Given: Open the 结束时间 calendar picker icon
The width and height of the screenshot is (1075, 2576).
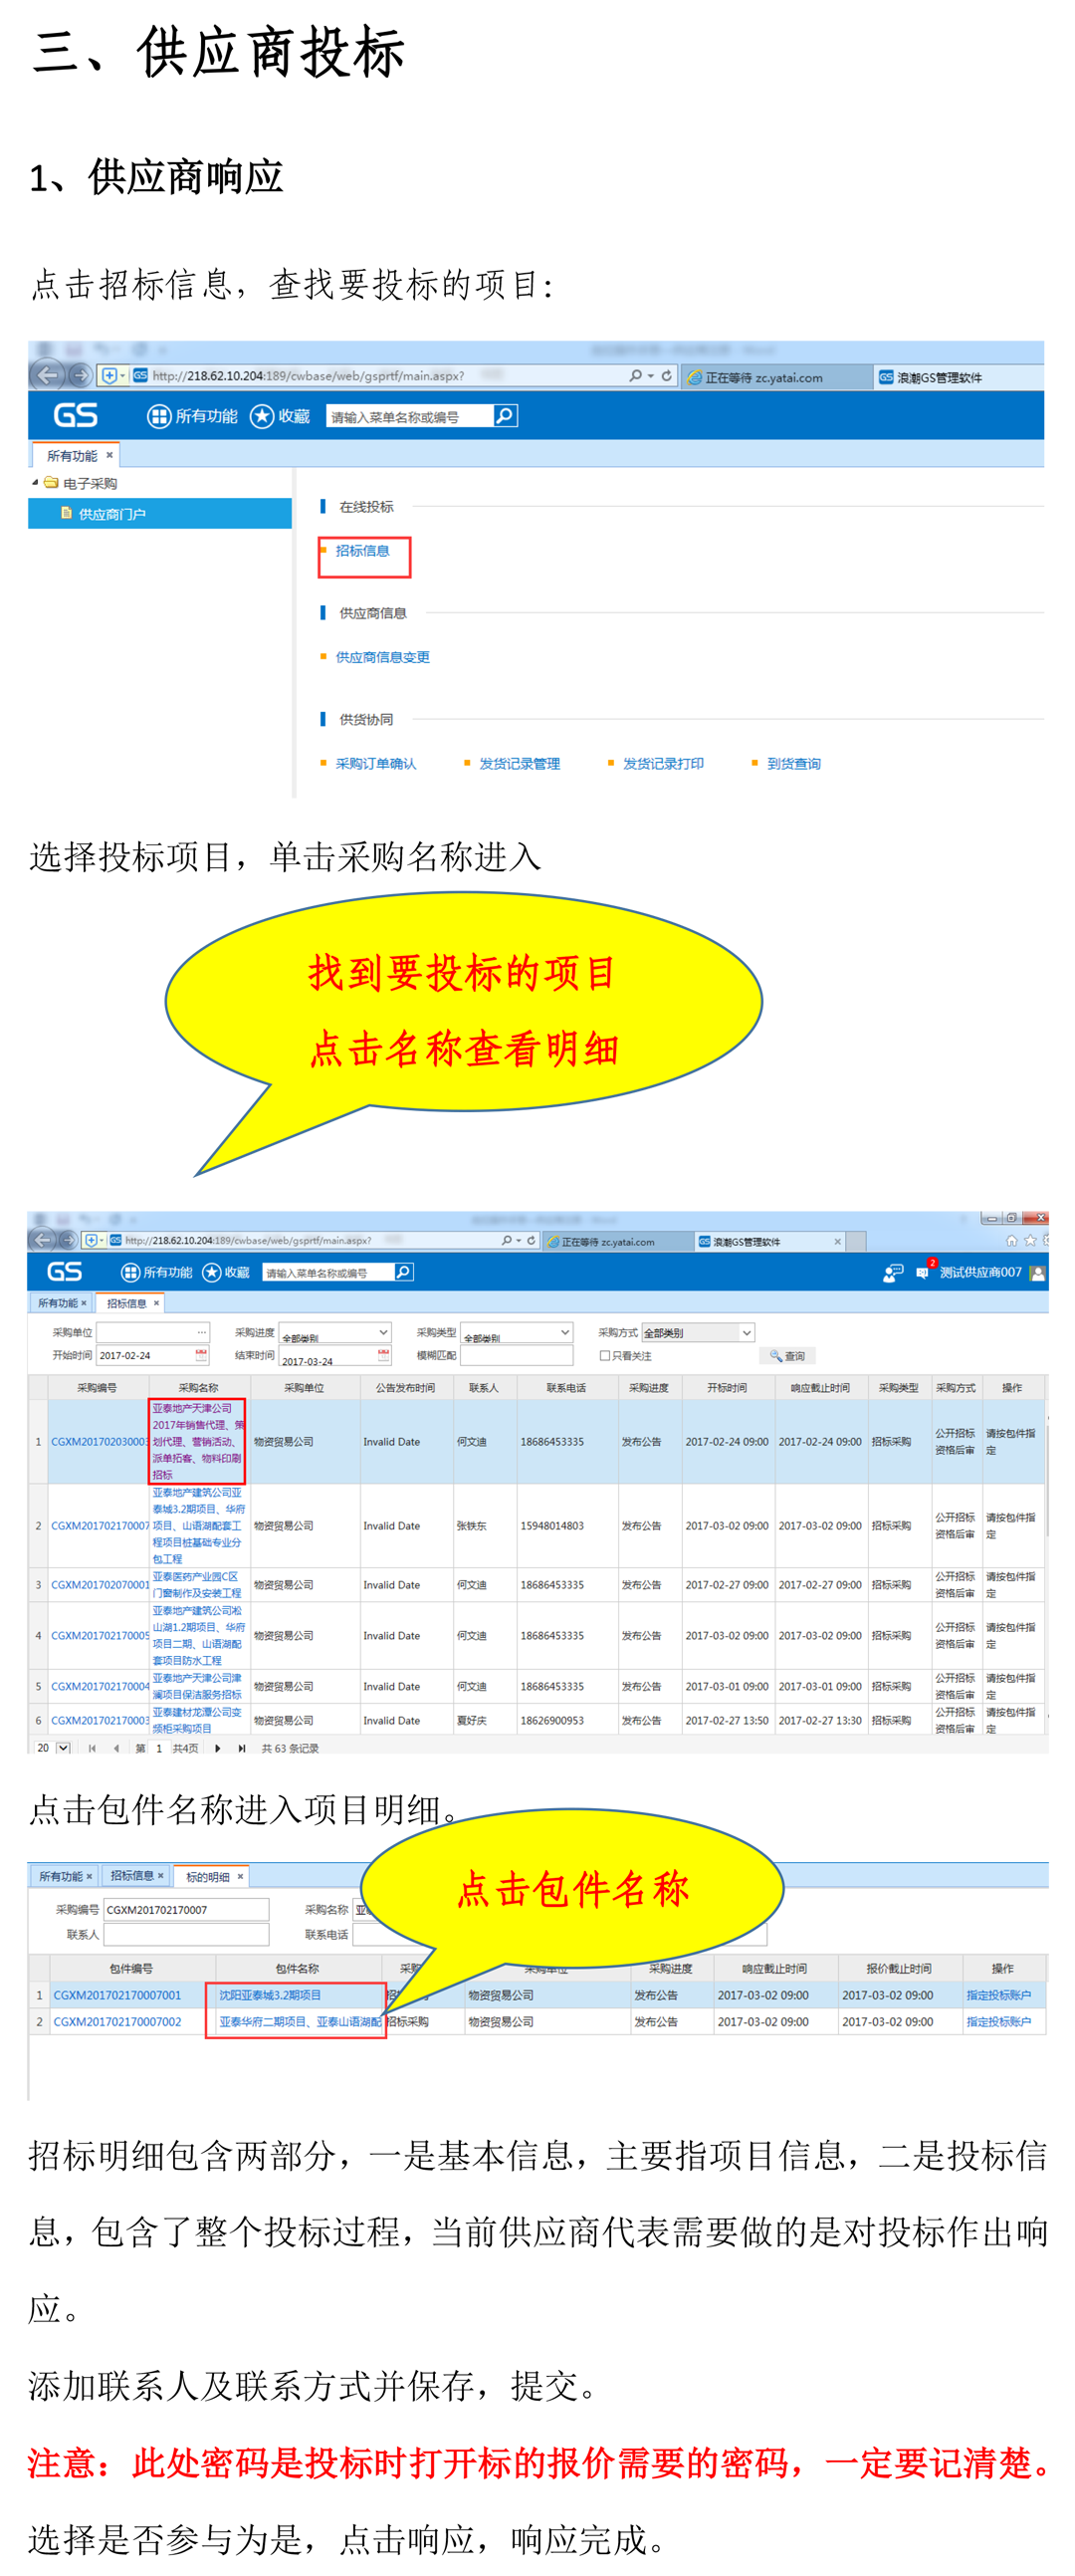Looking at the screenshot, I should [x=383, y=1355].
